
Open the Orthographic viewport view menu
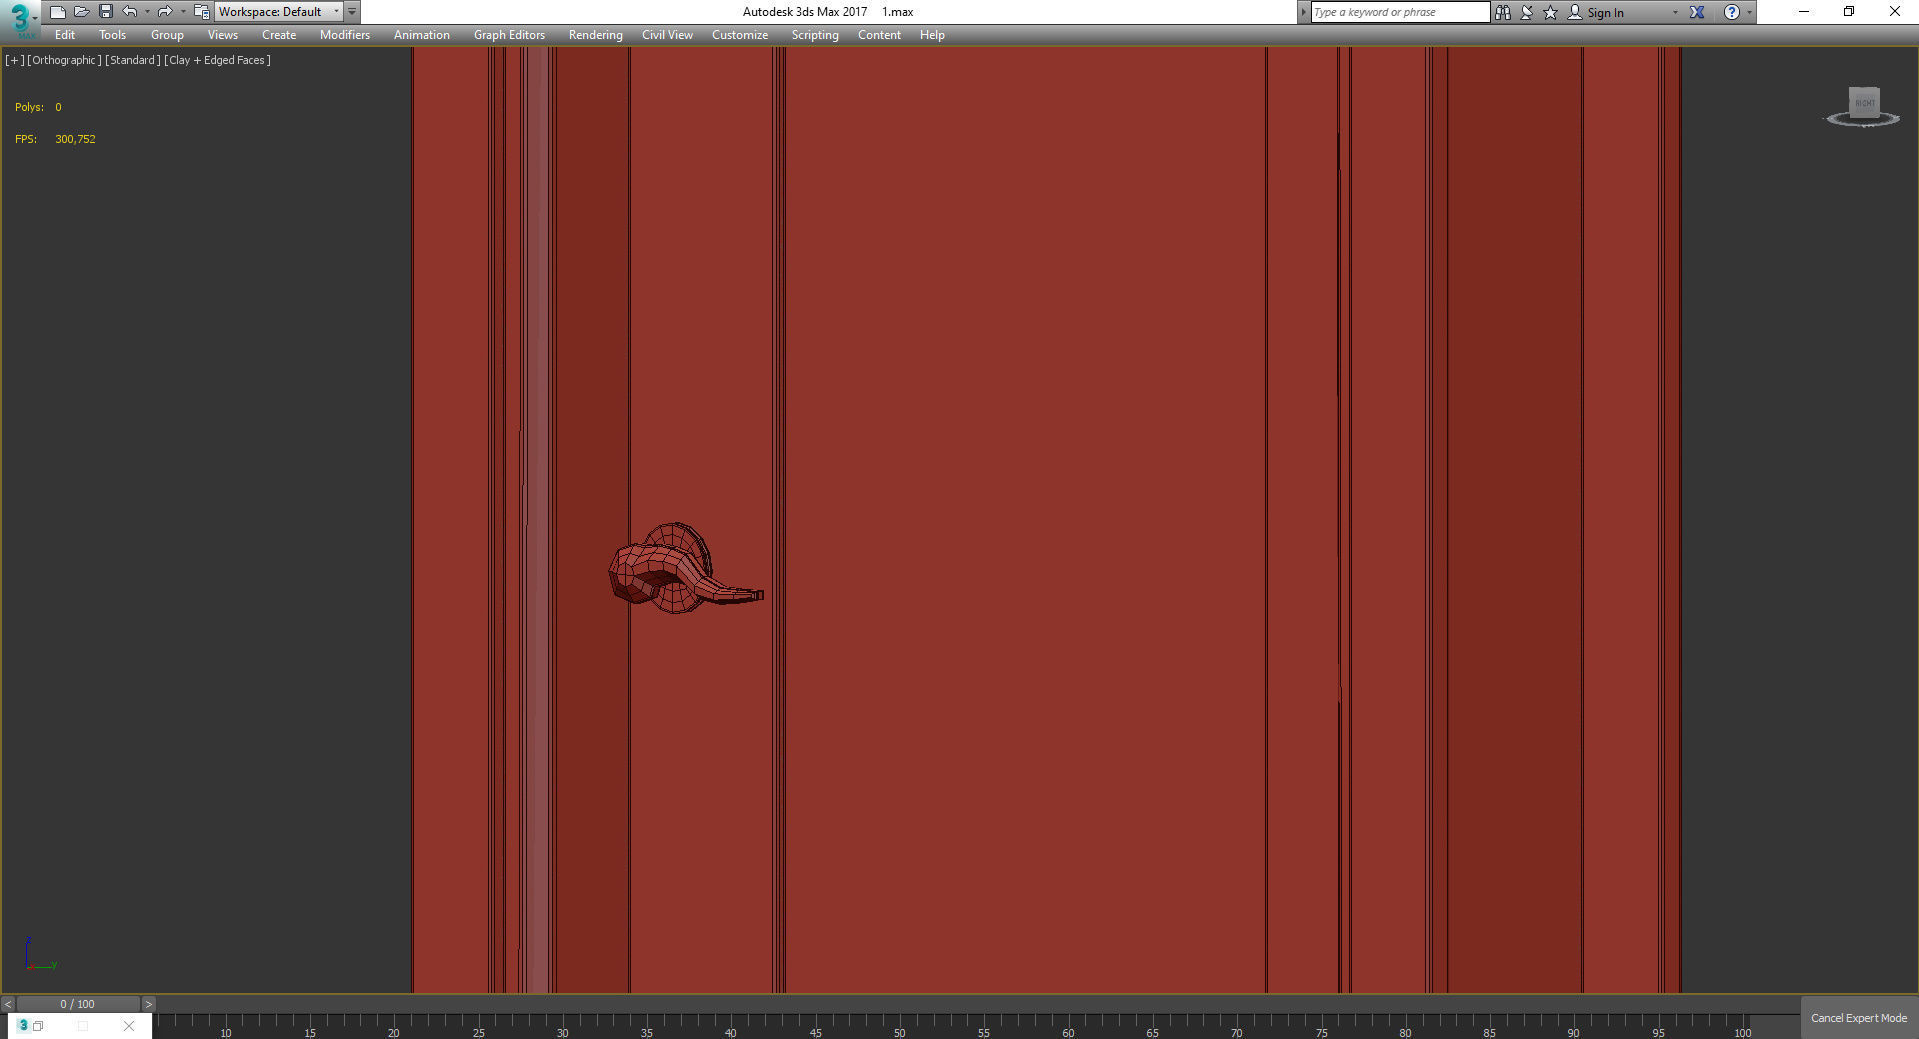pyautogui.click(x=64, y=60)
